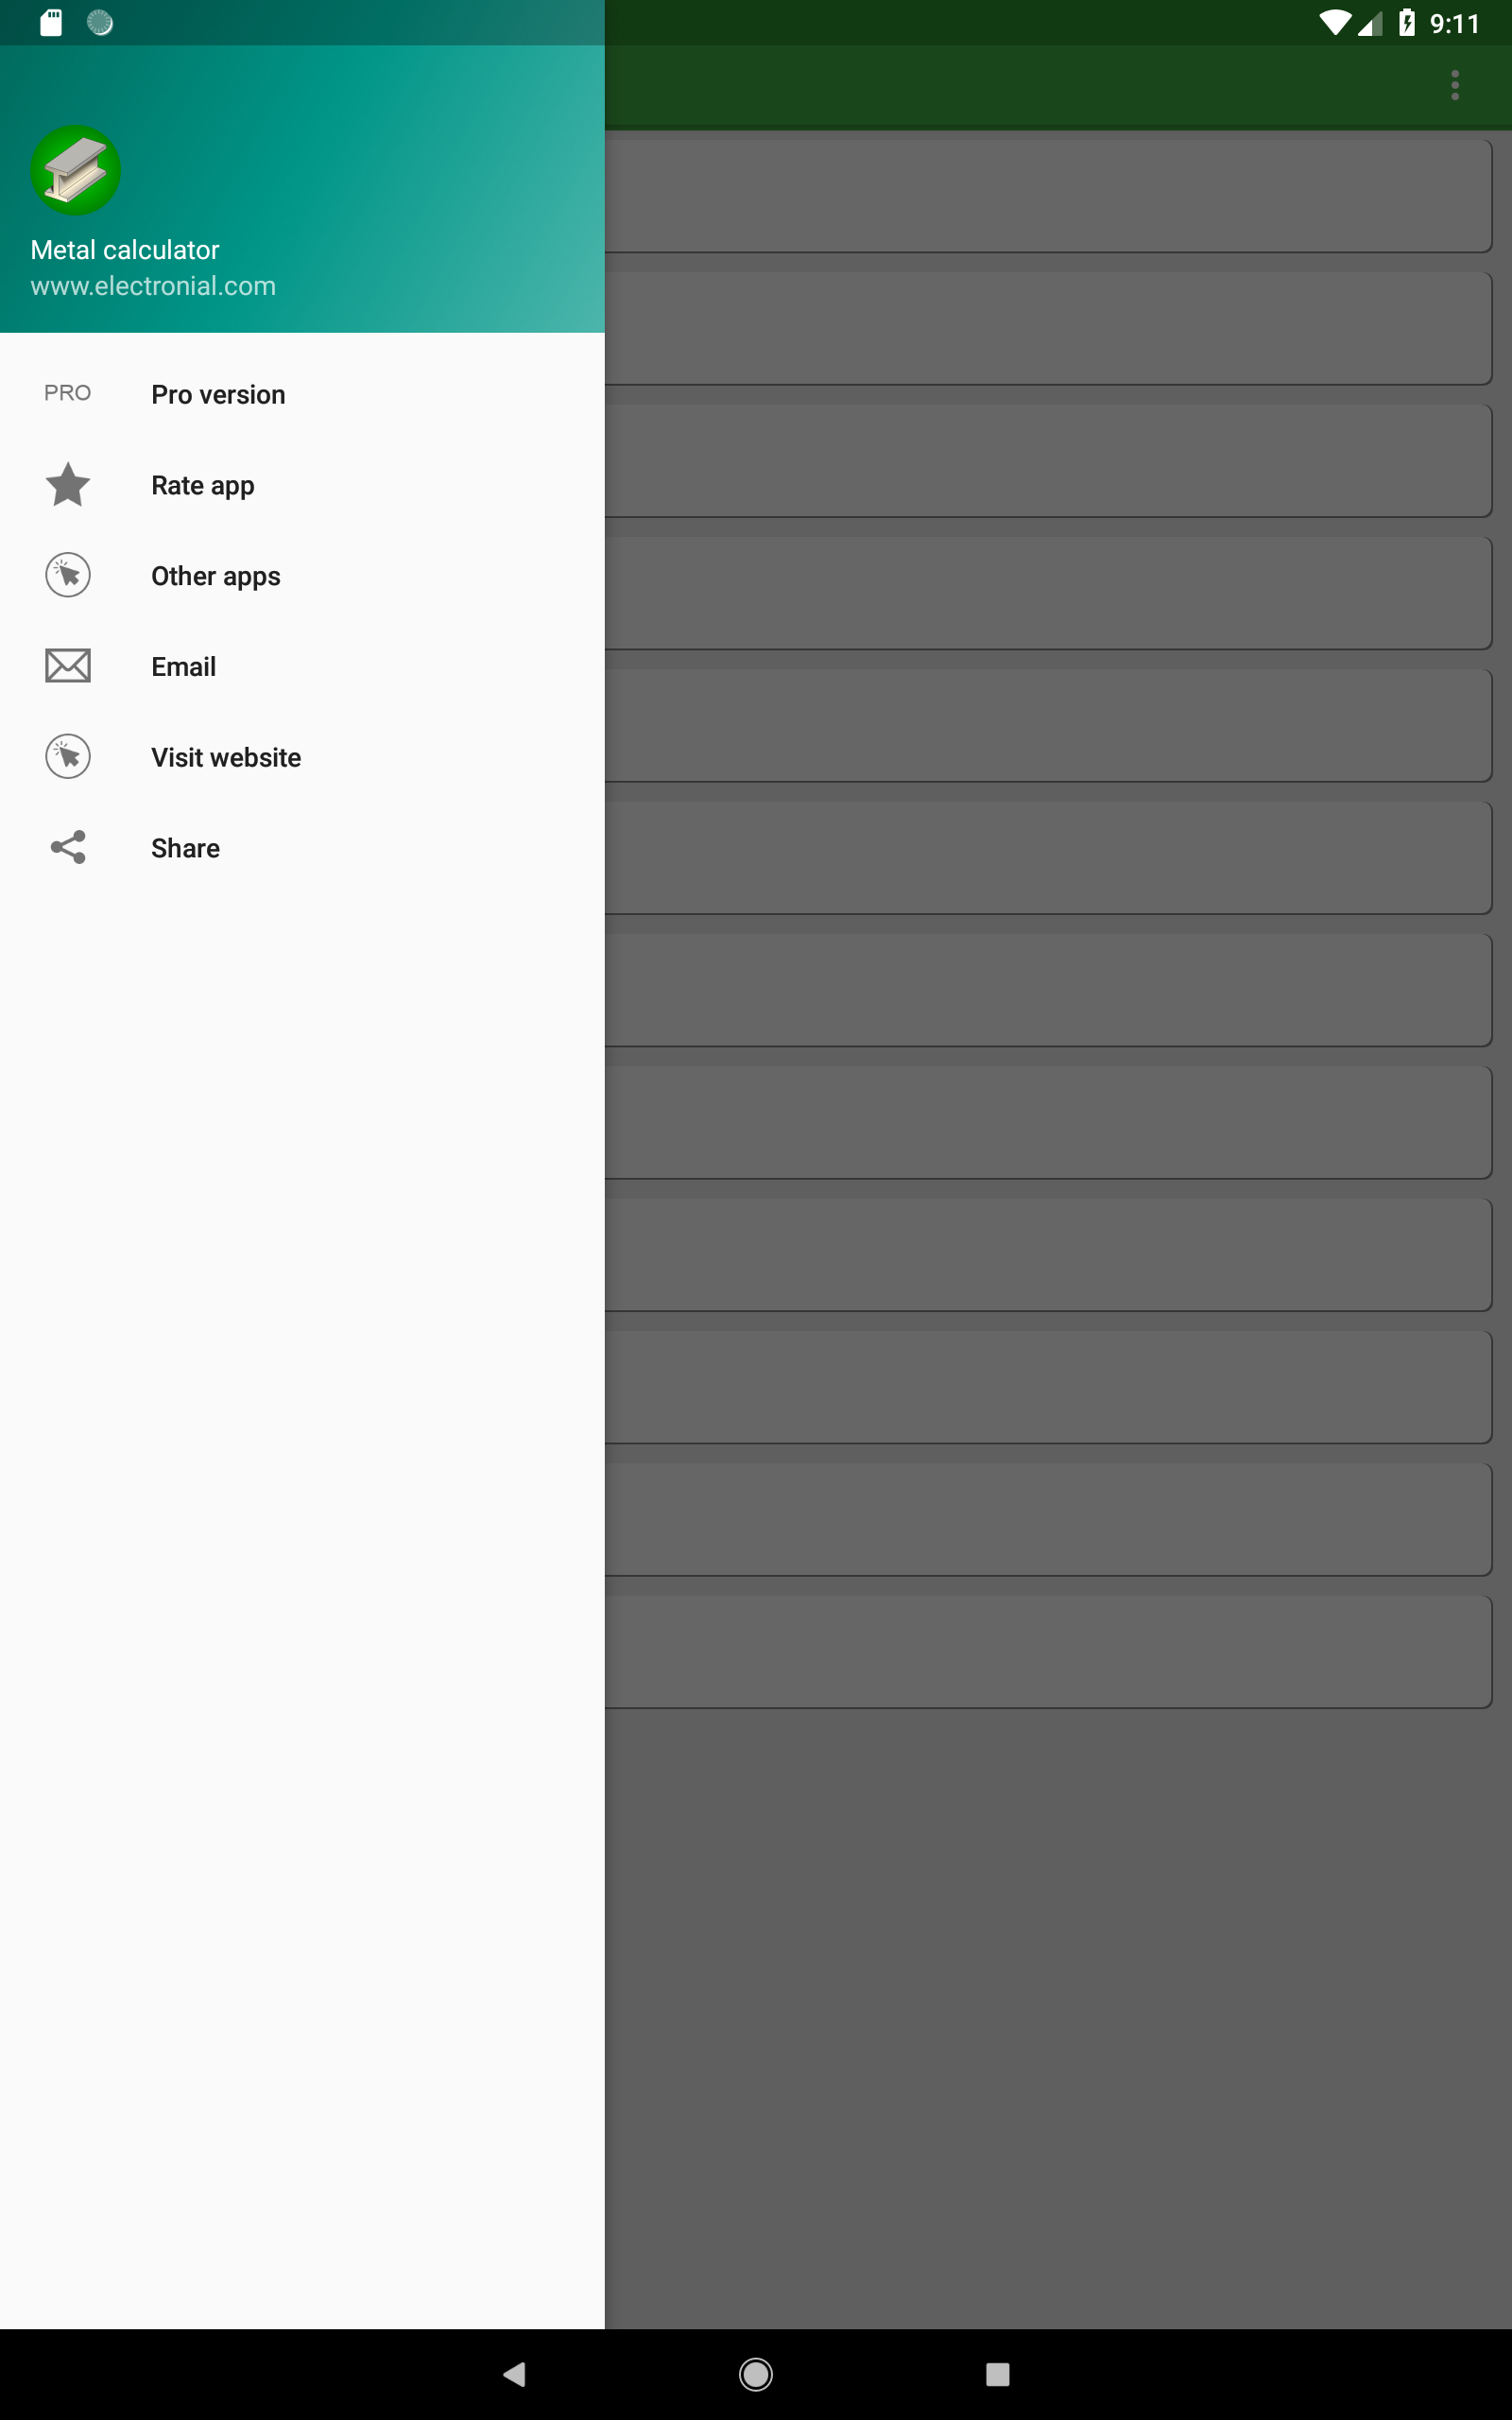Screen dimensions: 1512x2420
Task: Click the PRO badge icon
Action: pyautogui.click(x=67, y=393)
